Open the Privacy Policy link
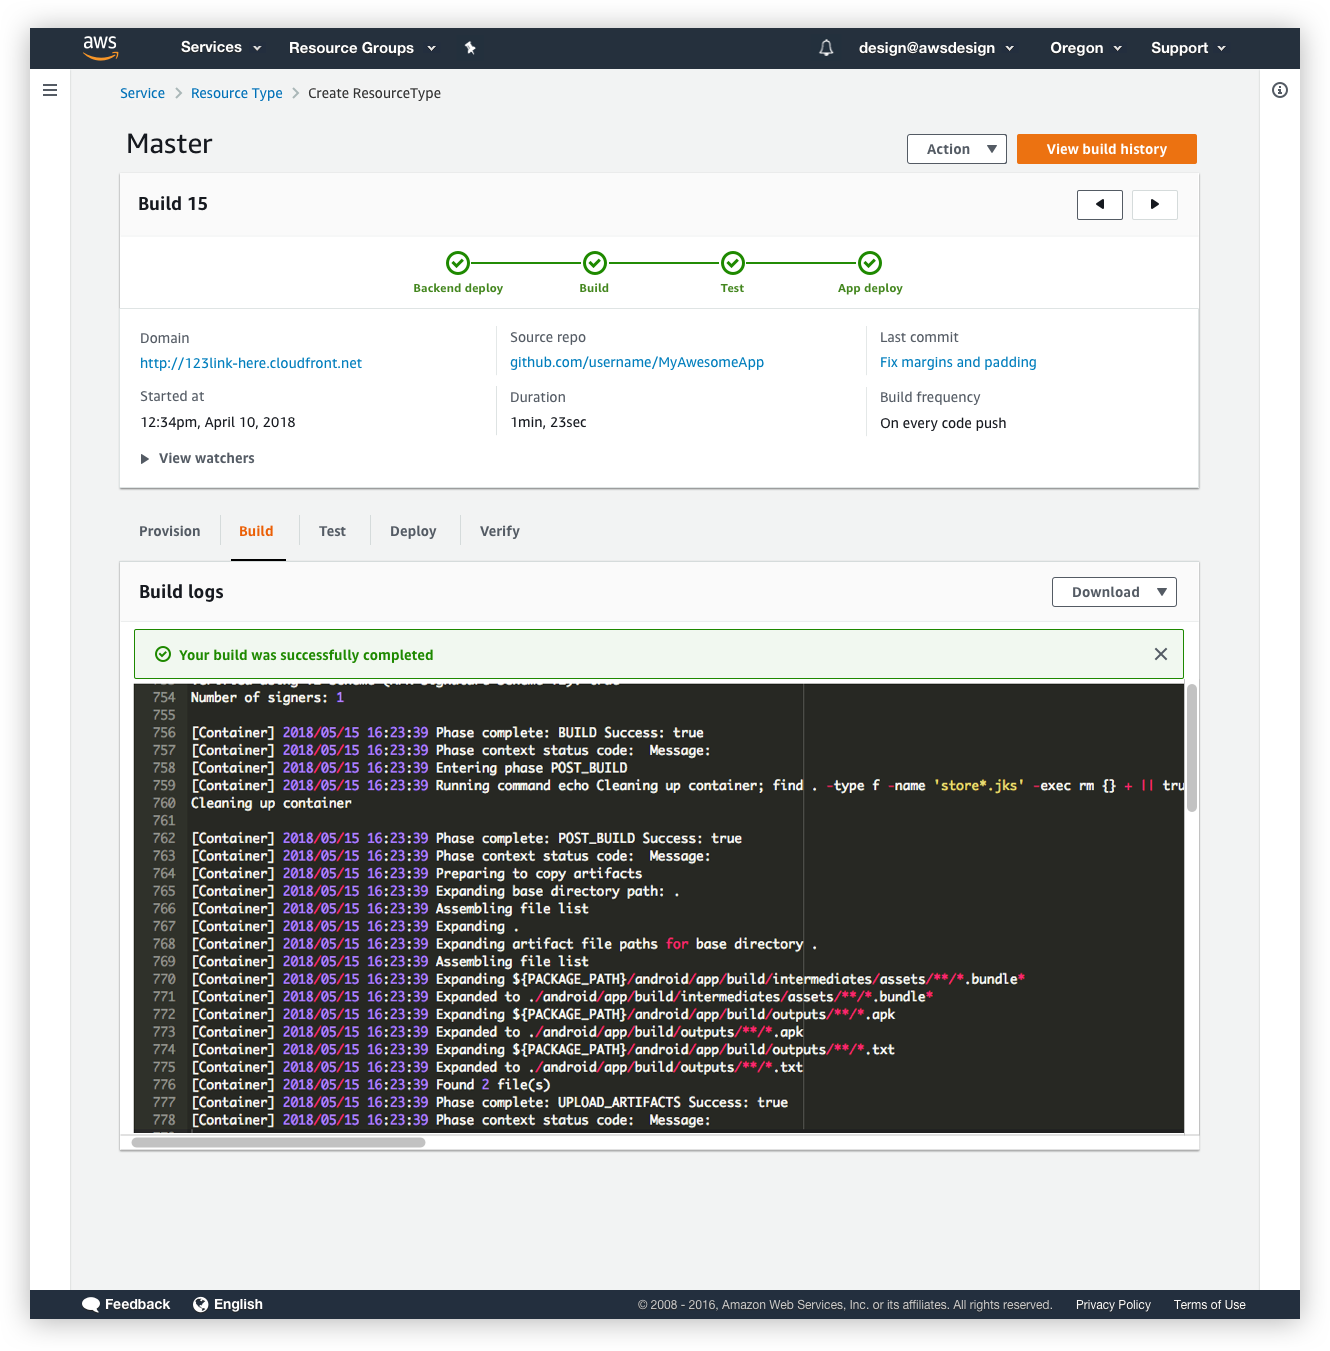Image resolution: width=1330 pixels, height=1351 pixels. click(1113, 1305)
